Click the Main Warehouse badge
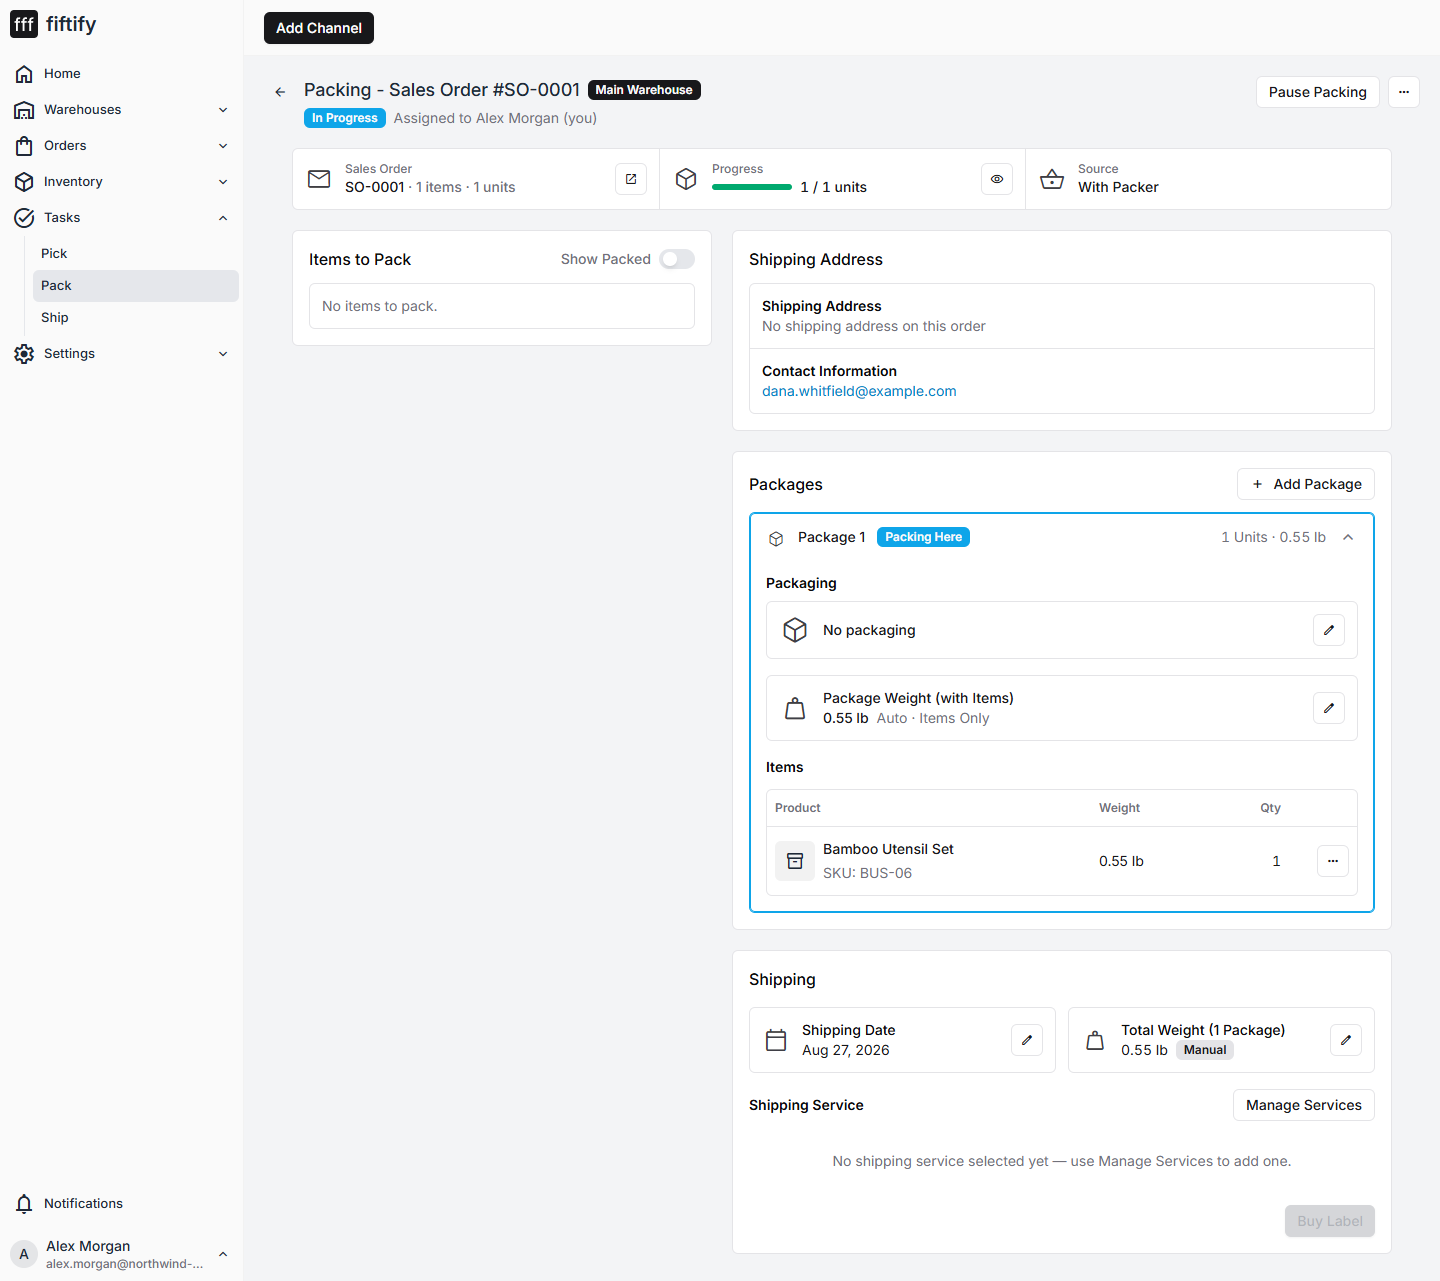The width and height of the screenshot is (1440, 1281). coord(644,90)
